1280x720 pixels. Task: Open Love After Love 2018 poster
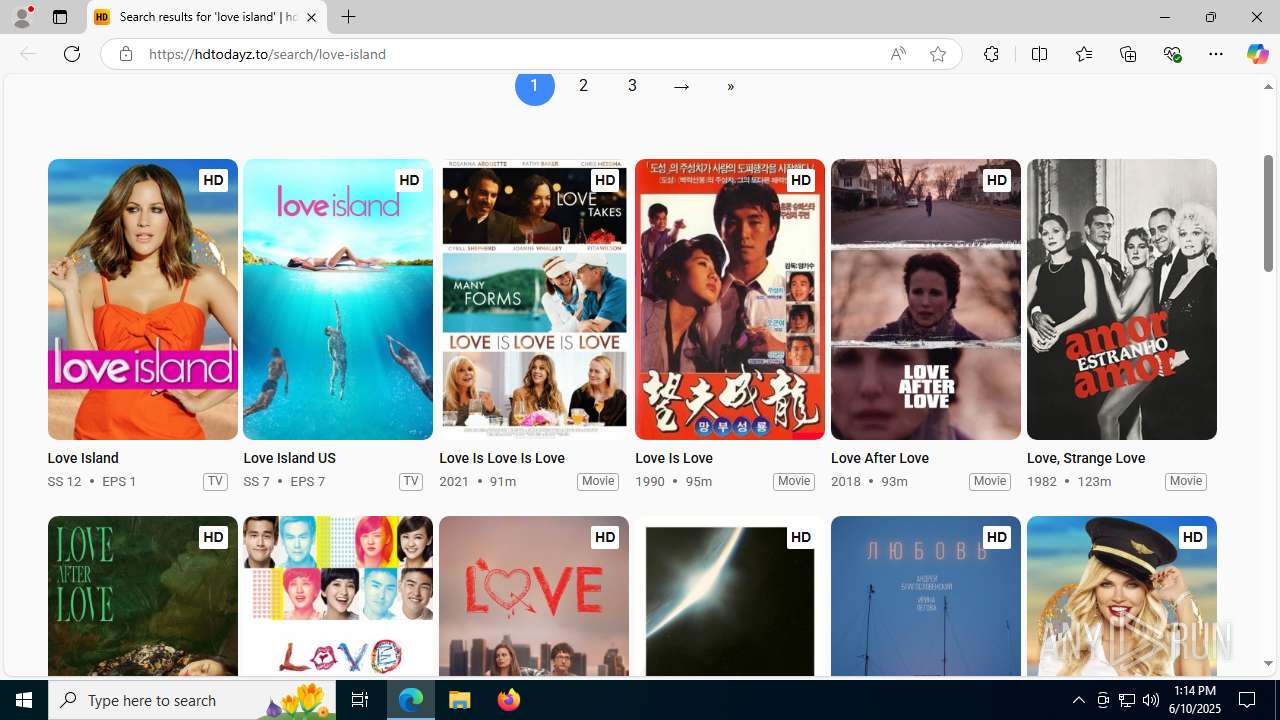pyautogui.click(x=926, y=299)
